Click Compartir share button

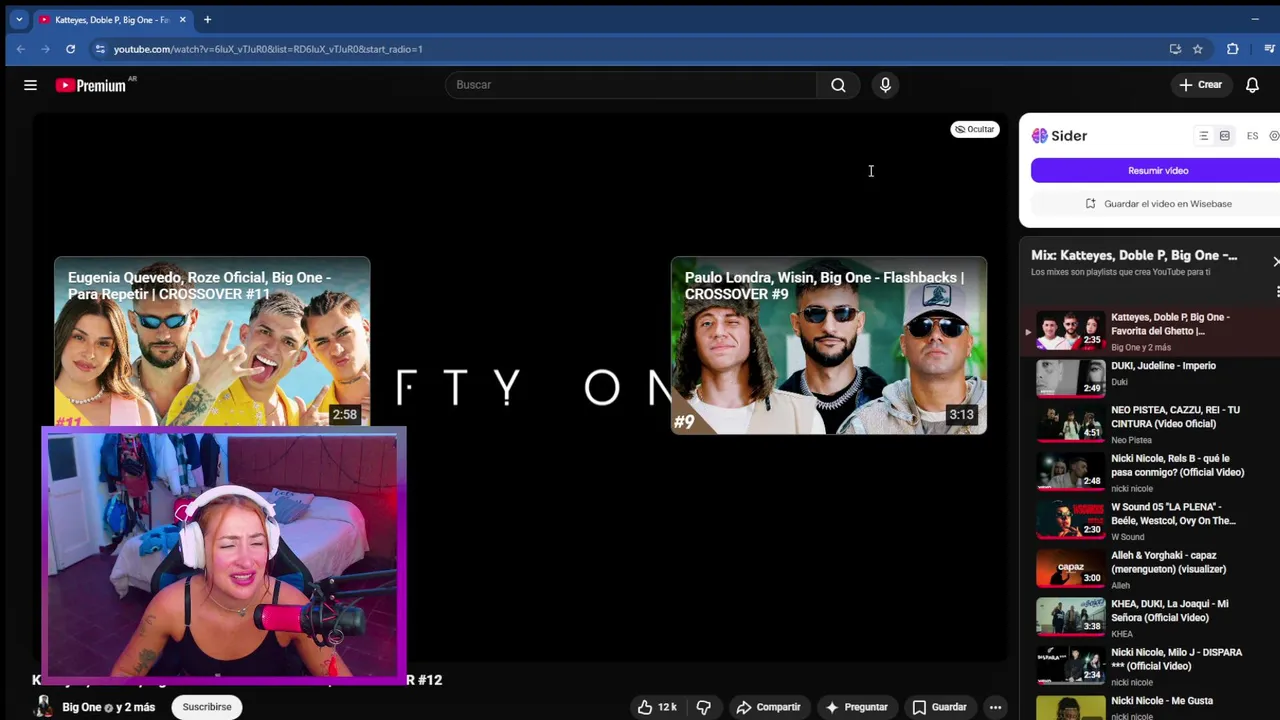coord(768,707)
